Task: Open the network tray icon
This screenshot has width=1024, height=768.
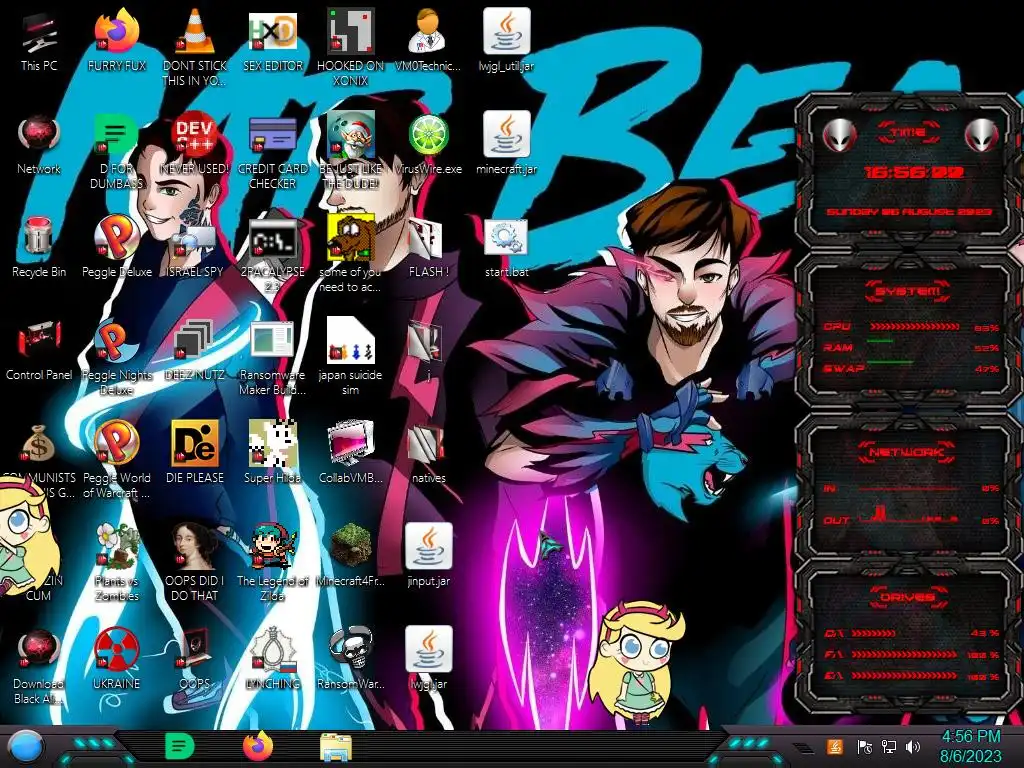Action: (x=889, y=747)
